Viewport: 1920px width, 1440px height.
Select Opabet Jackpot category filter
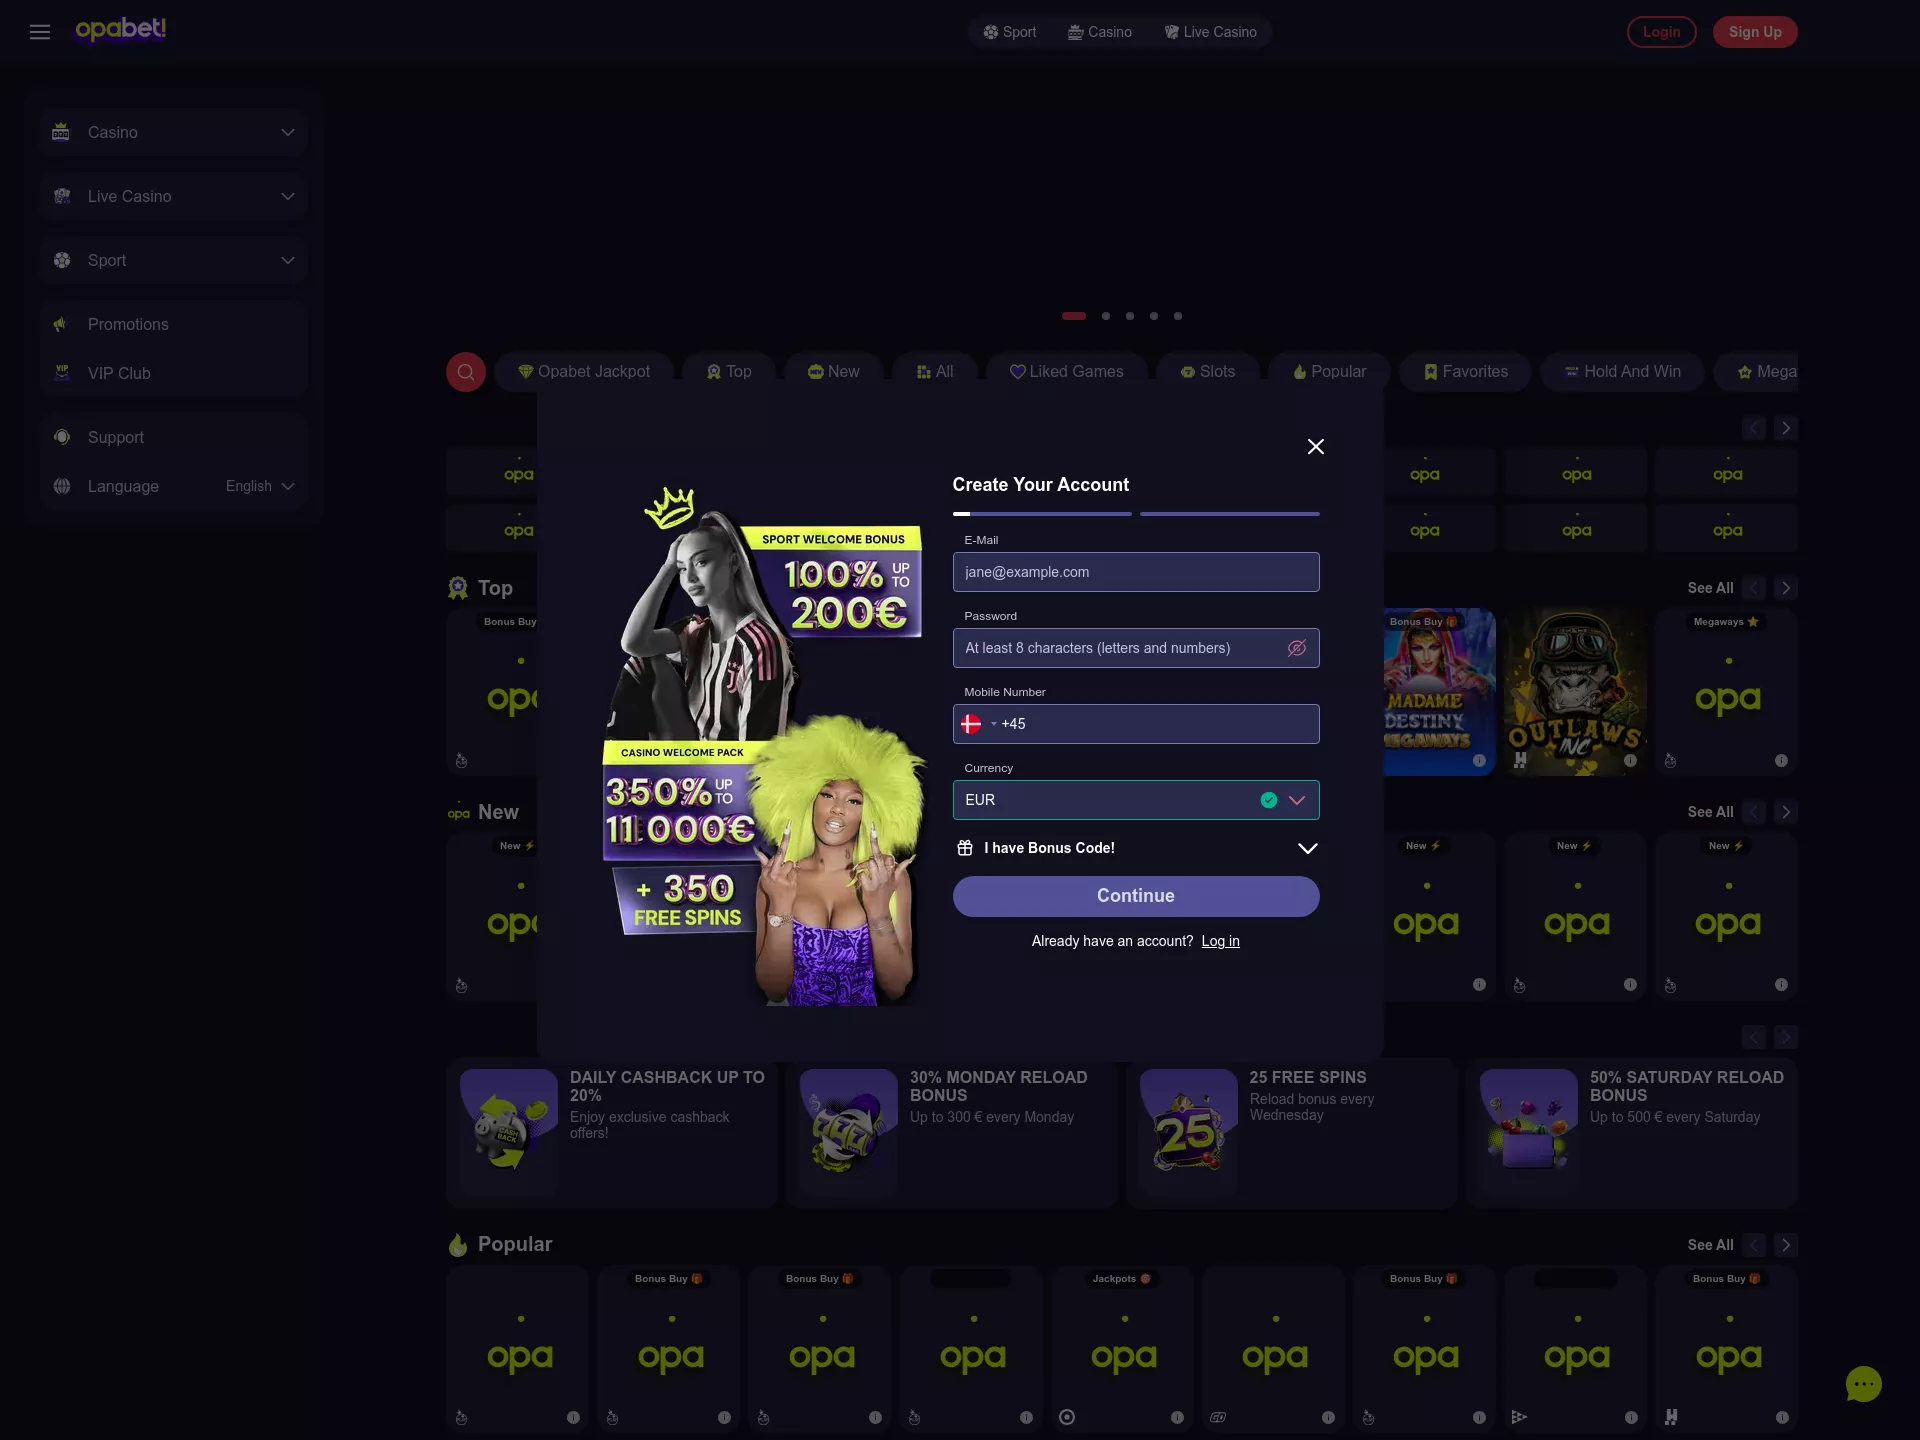point(584,372)
